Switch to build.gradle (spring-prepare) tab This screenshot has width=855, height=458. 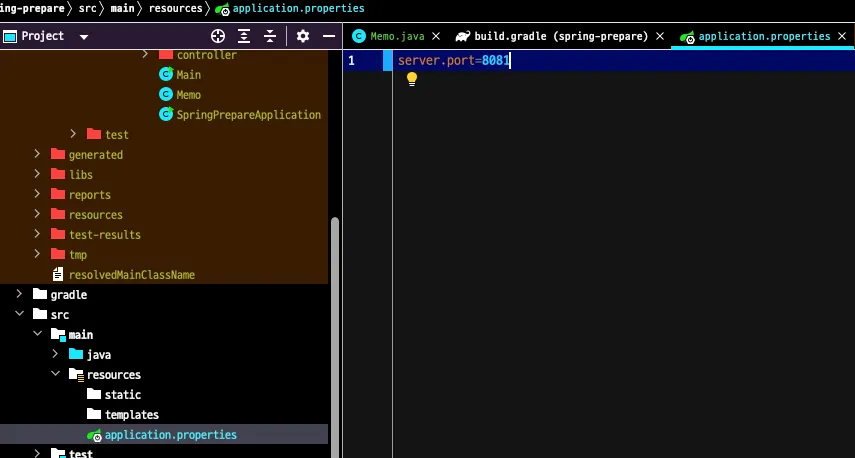pyautogui.click(x=561, y=37)
